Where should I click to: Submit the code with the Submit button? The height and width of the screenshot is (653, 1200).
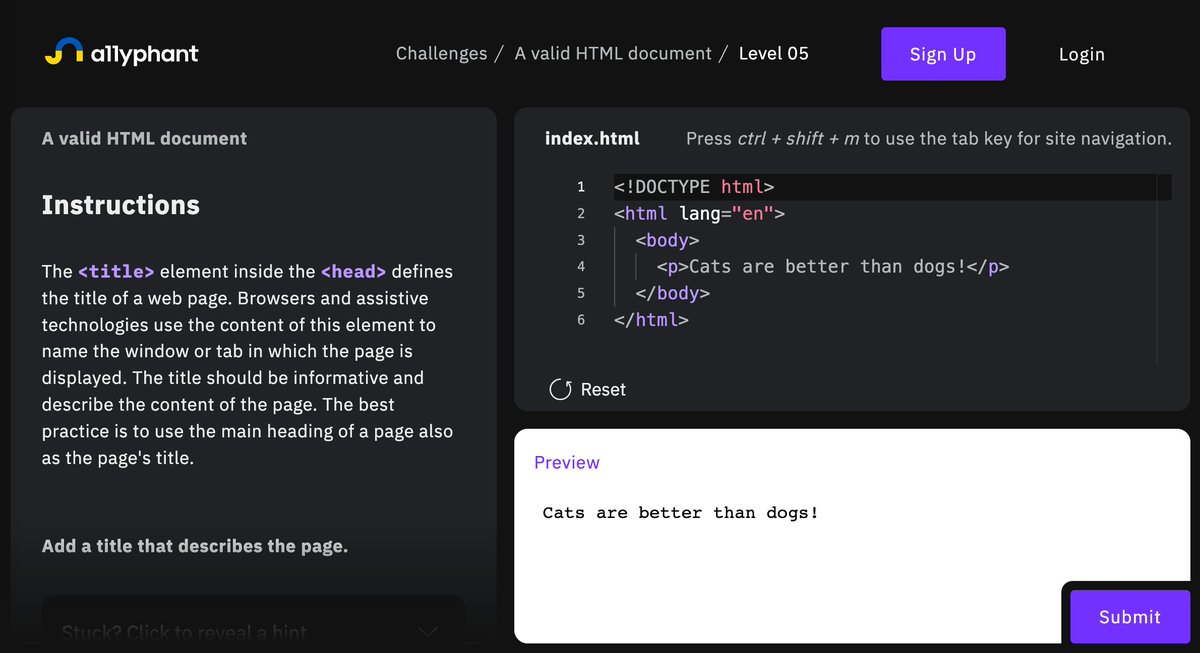pos(1130,617)
